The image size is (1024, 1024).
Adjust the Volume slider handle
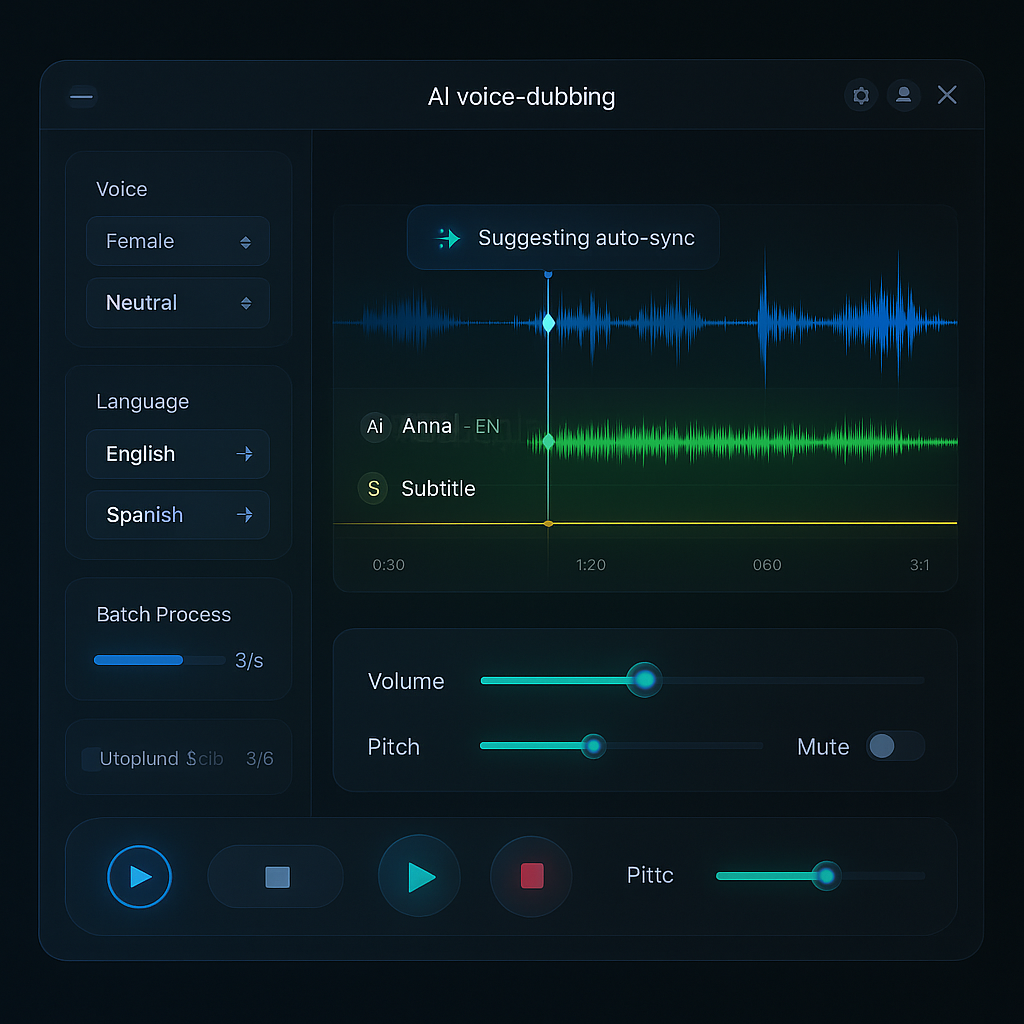645,680
